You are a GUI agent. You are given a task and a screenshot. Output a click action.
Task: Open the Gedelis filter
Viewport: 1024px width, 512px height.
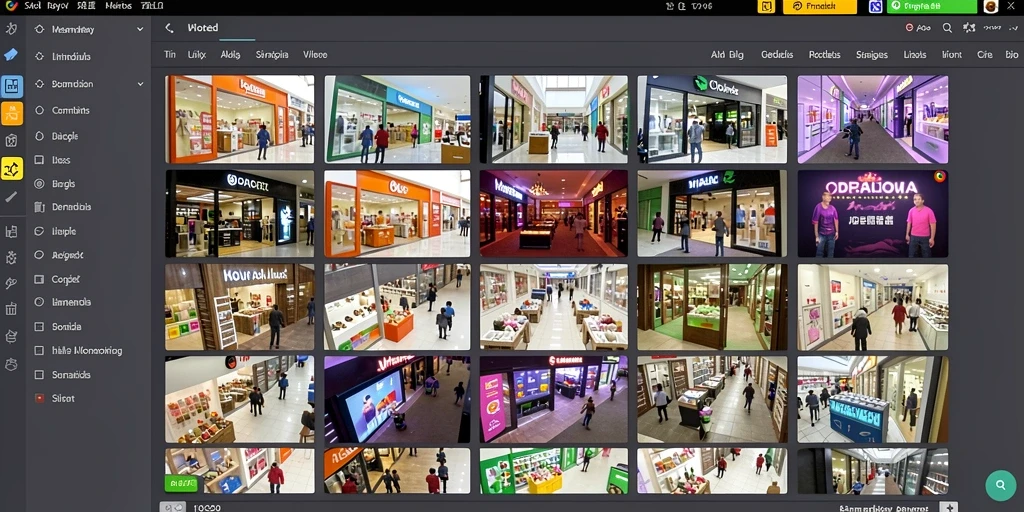[777, 55]
